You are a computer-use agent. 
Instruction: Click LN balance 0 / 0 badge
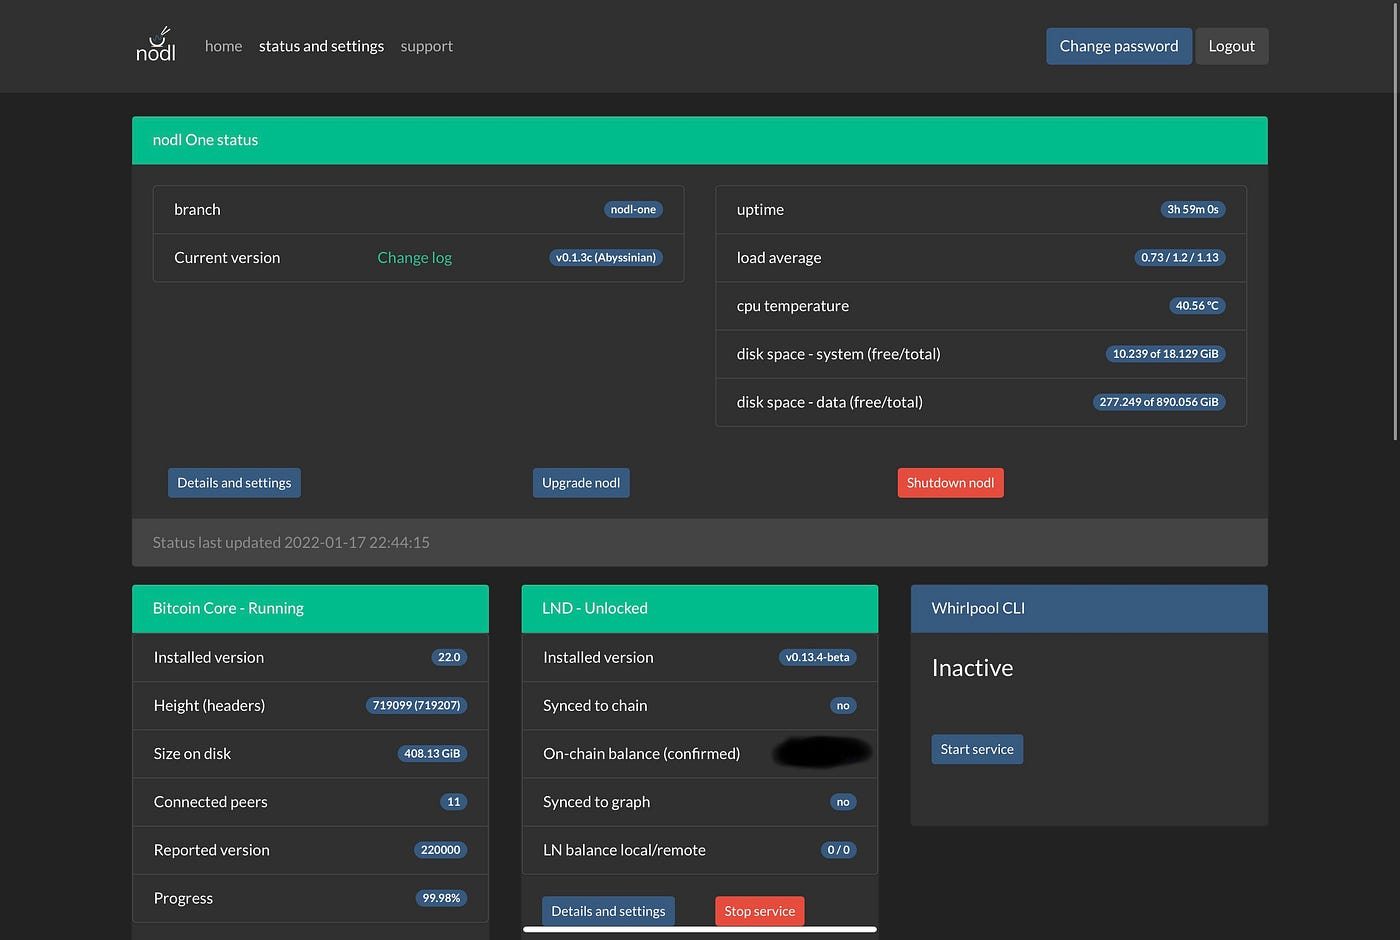[x=838, y=849]
